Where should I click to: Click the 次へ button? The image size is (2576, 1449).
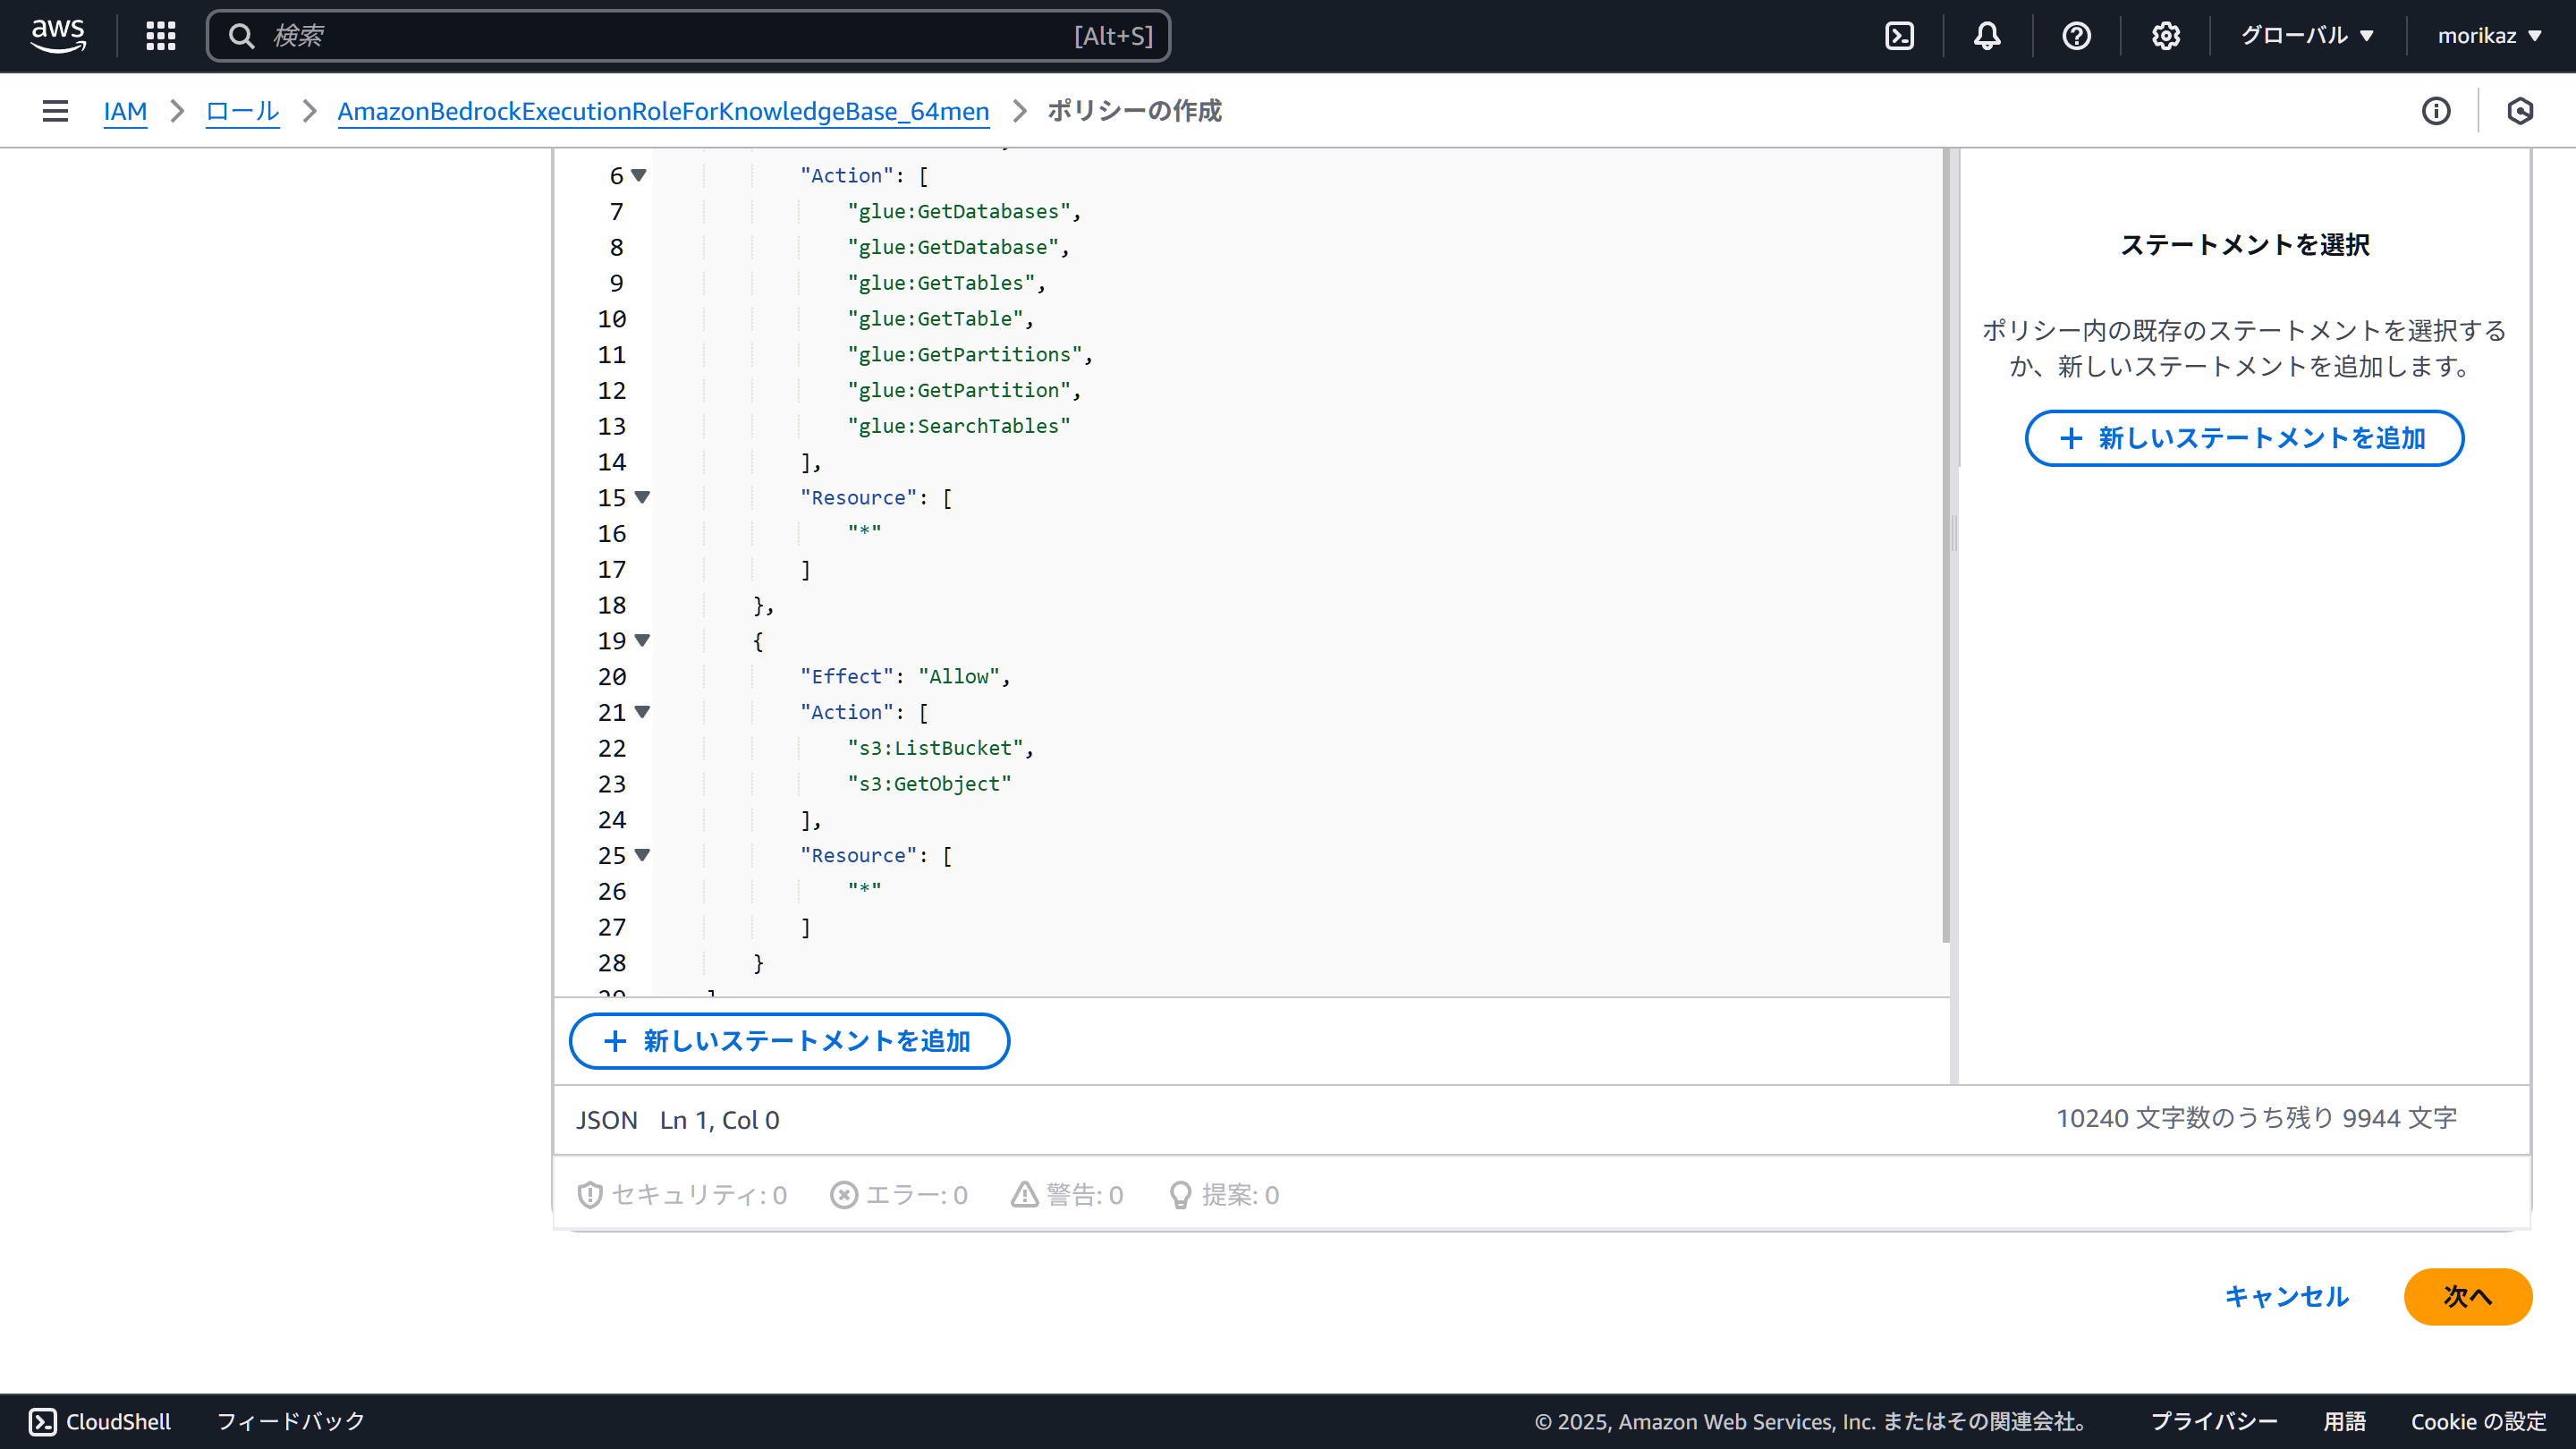(2467, 1296)
